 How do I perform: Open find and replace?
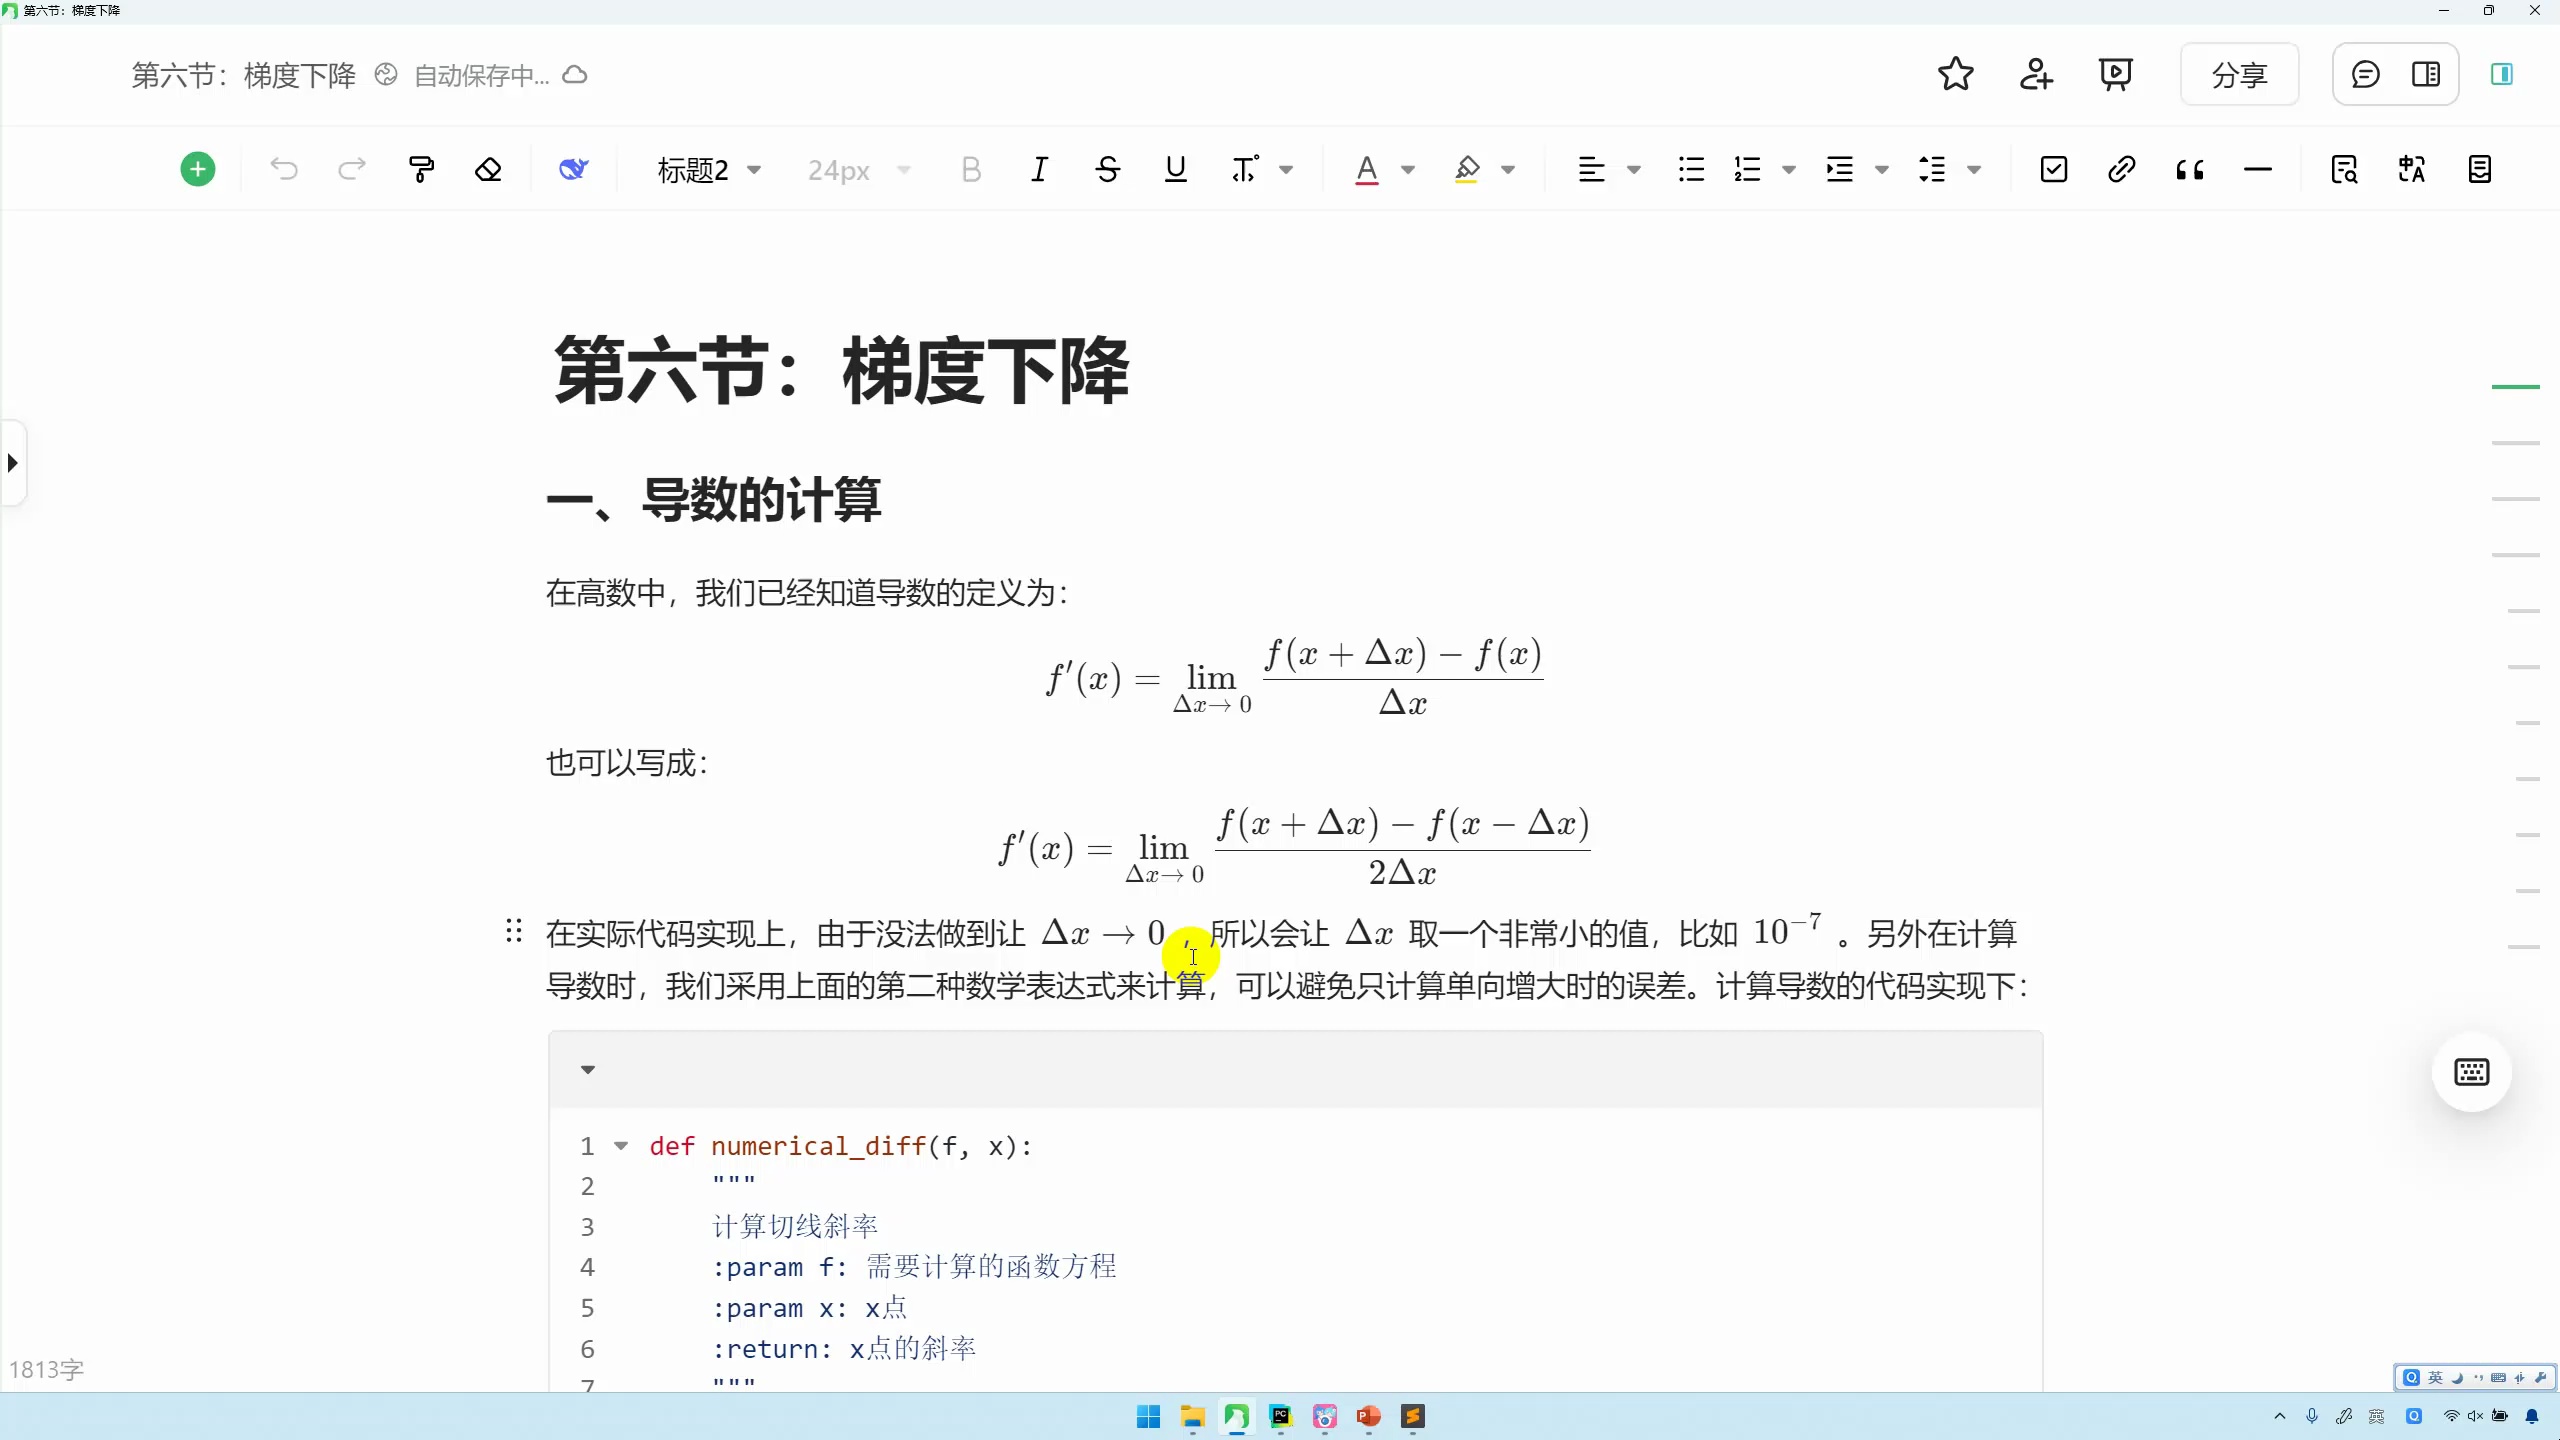[x=2343, y=168]
